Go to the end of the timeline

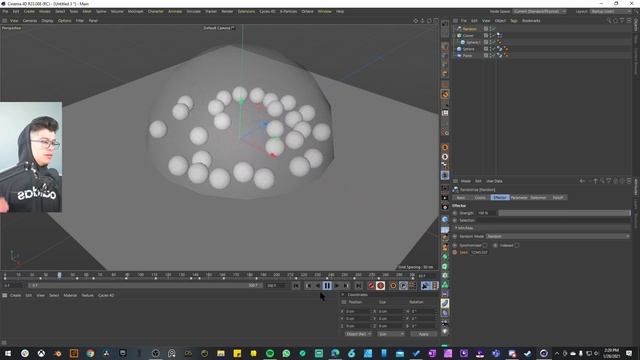tap(358, 286)
